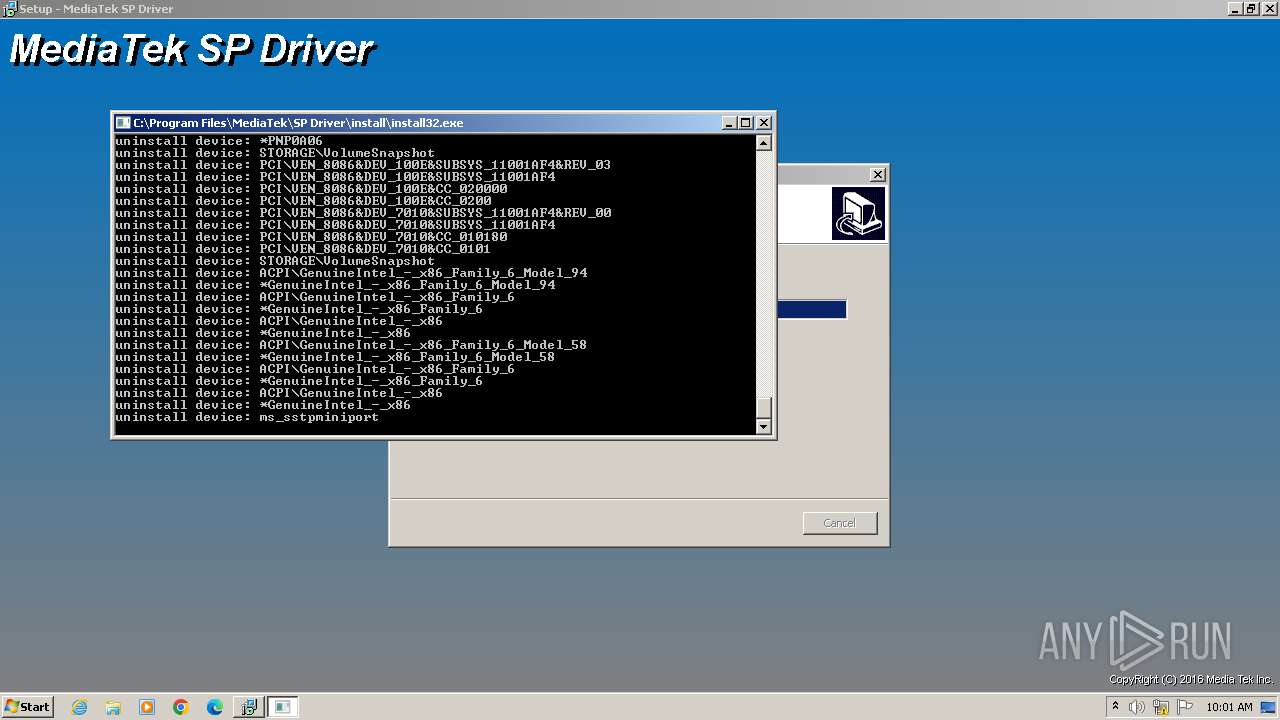This screenshot has width=1280, height=720.
Task: Click the line 'uninstall device: ms_sstpminiport'
Action: coord(247,417)
